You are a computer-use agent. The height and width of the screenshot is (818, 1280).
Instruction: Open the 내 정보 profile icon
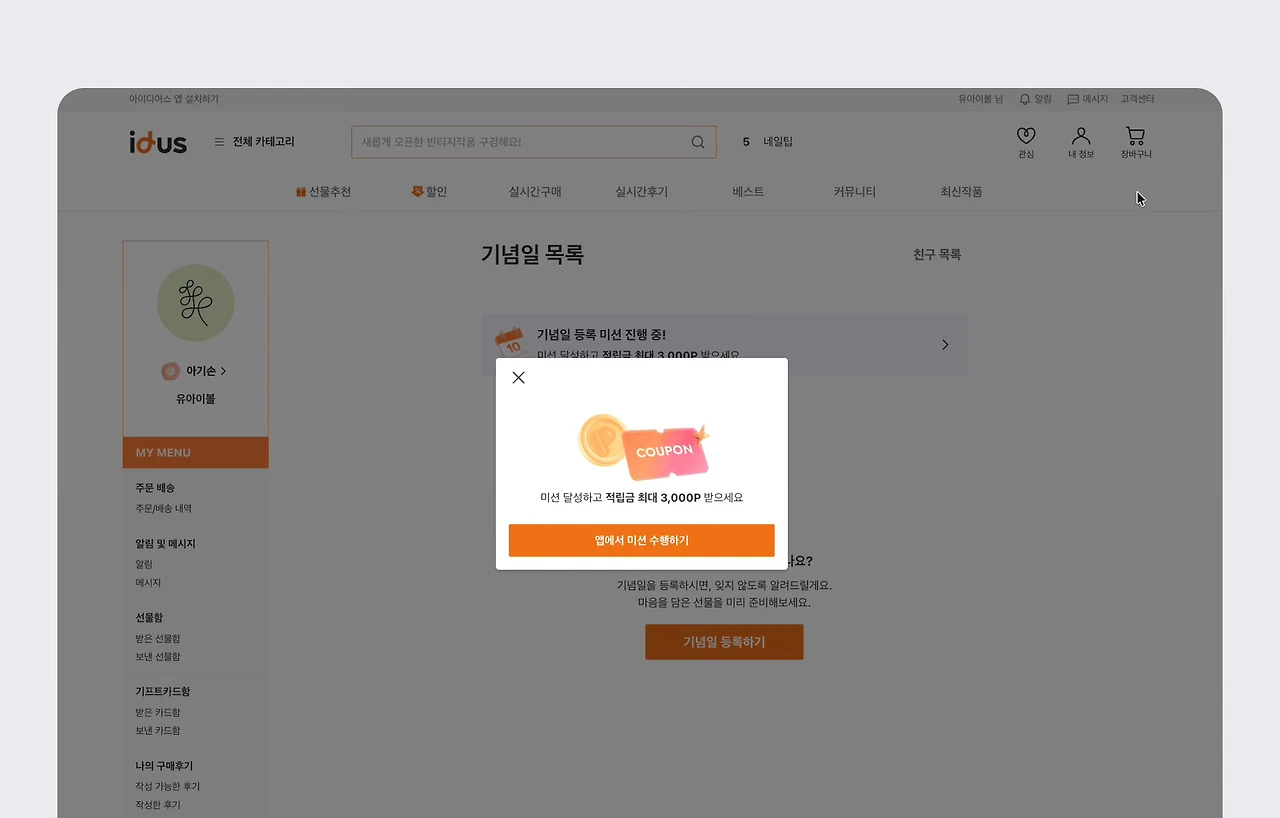[1081, 142]
